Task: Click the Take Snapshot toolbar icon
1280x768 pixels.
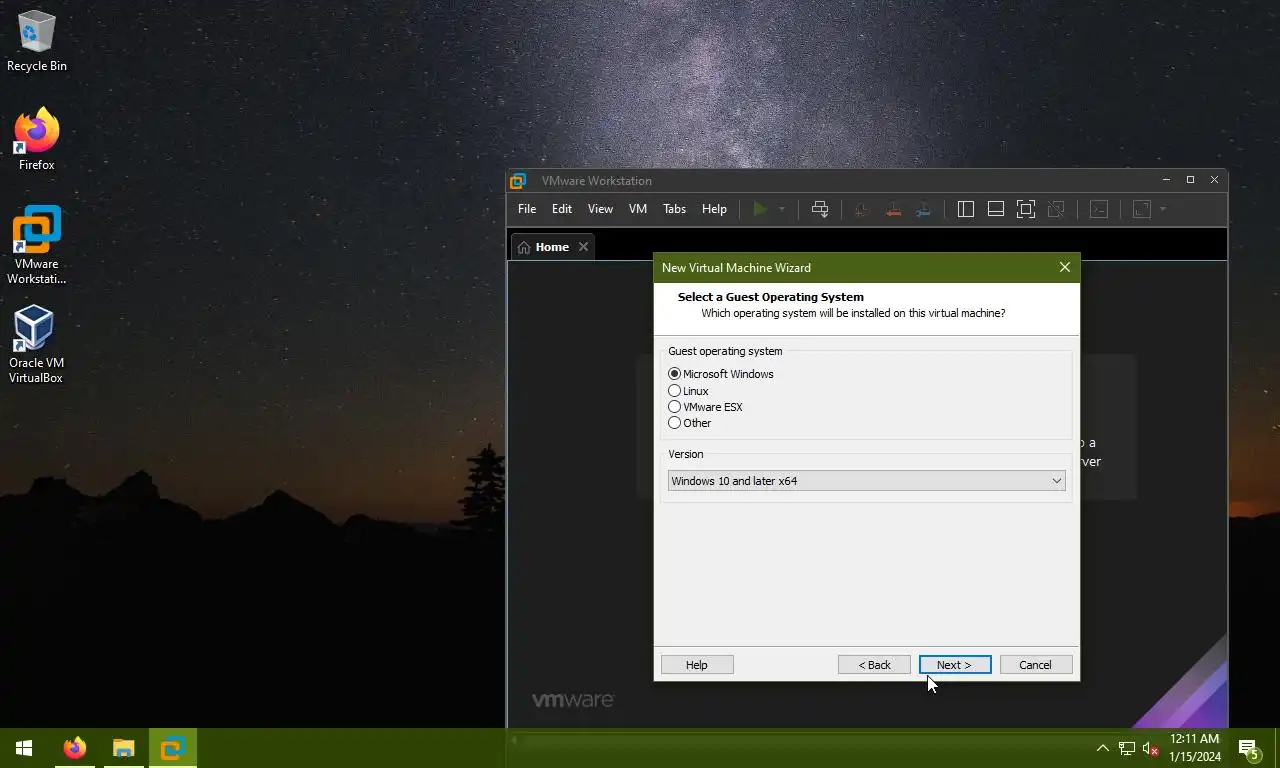Action: tap(862, 209)
